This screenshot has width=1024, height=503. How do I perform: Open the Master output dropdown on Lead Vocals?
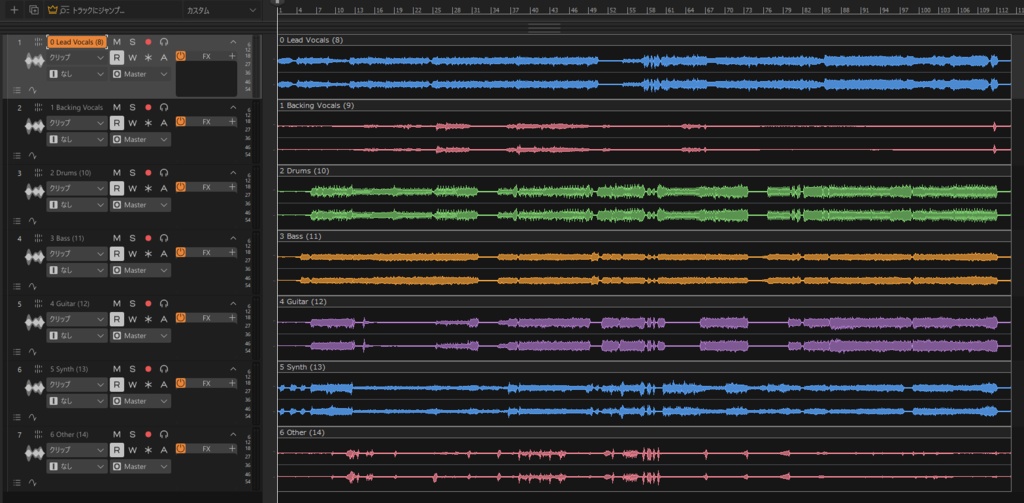pos(140,74)
